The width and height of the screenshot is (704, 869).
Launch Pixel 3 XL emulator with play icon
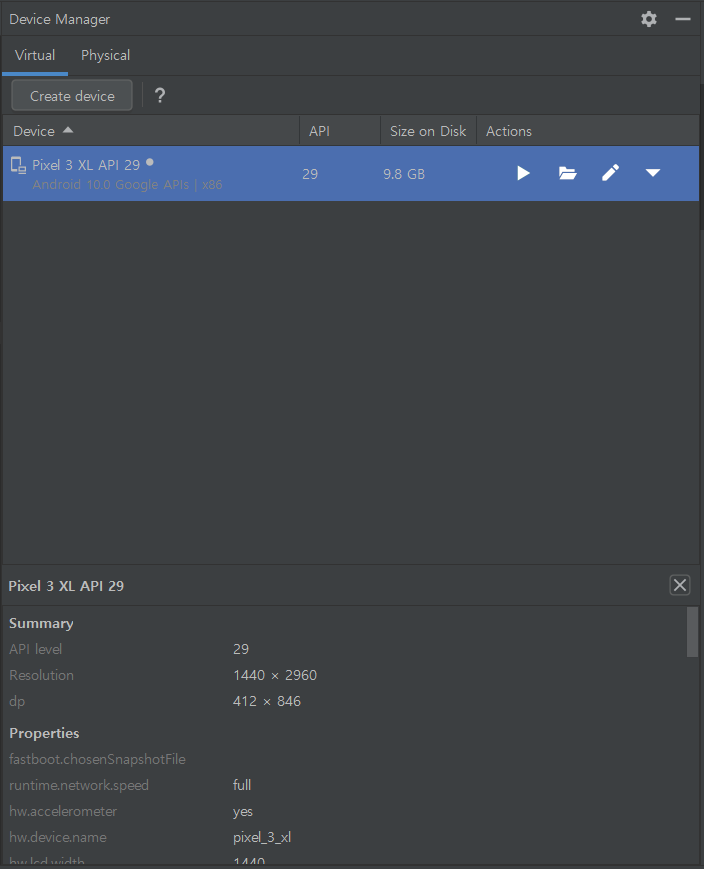[x=523, y=173]
